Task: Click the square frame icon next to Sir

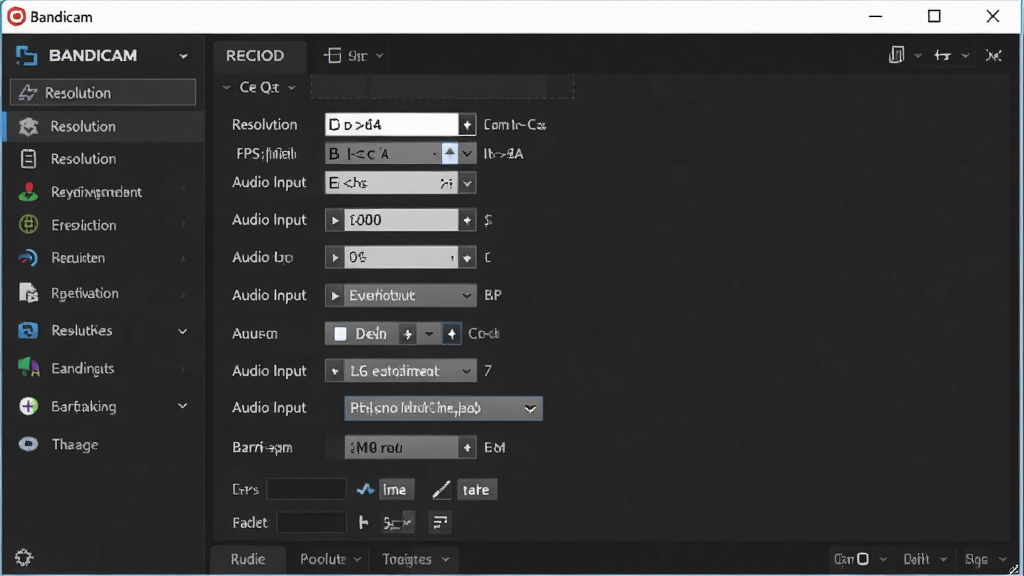Action: click(x=332, y=56)
